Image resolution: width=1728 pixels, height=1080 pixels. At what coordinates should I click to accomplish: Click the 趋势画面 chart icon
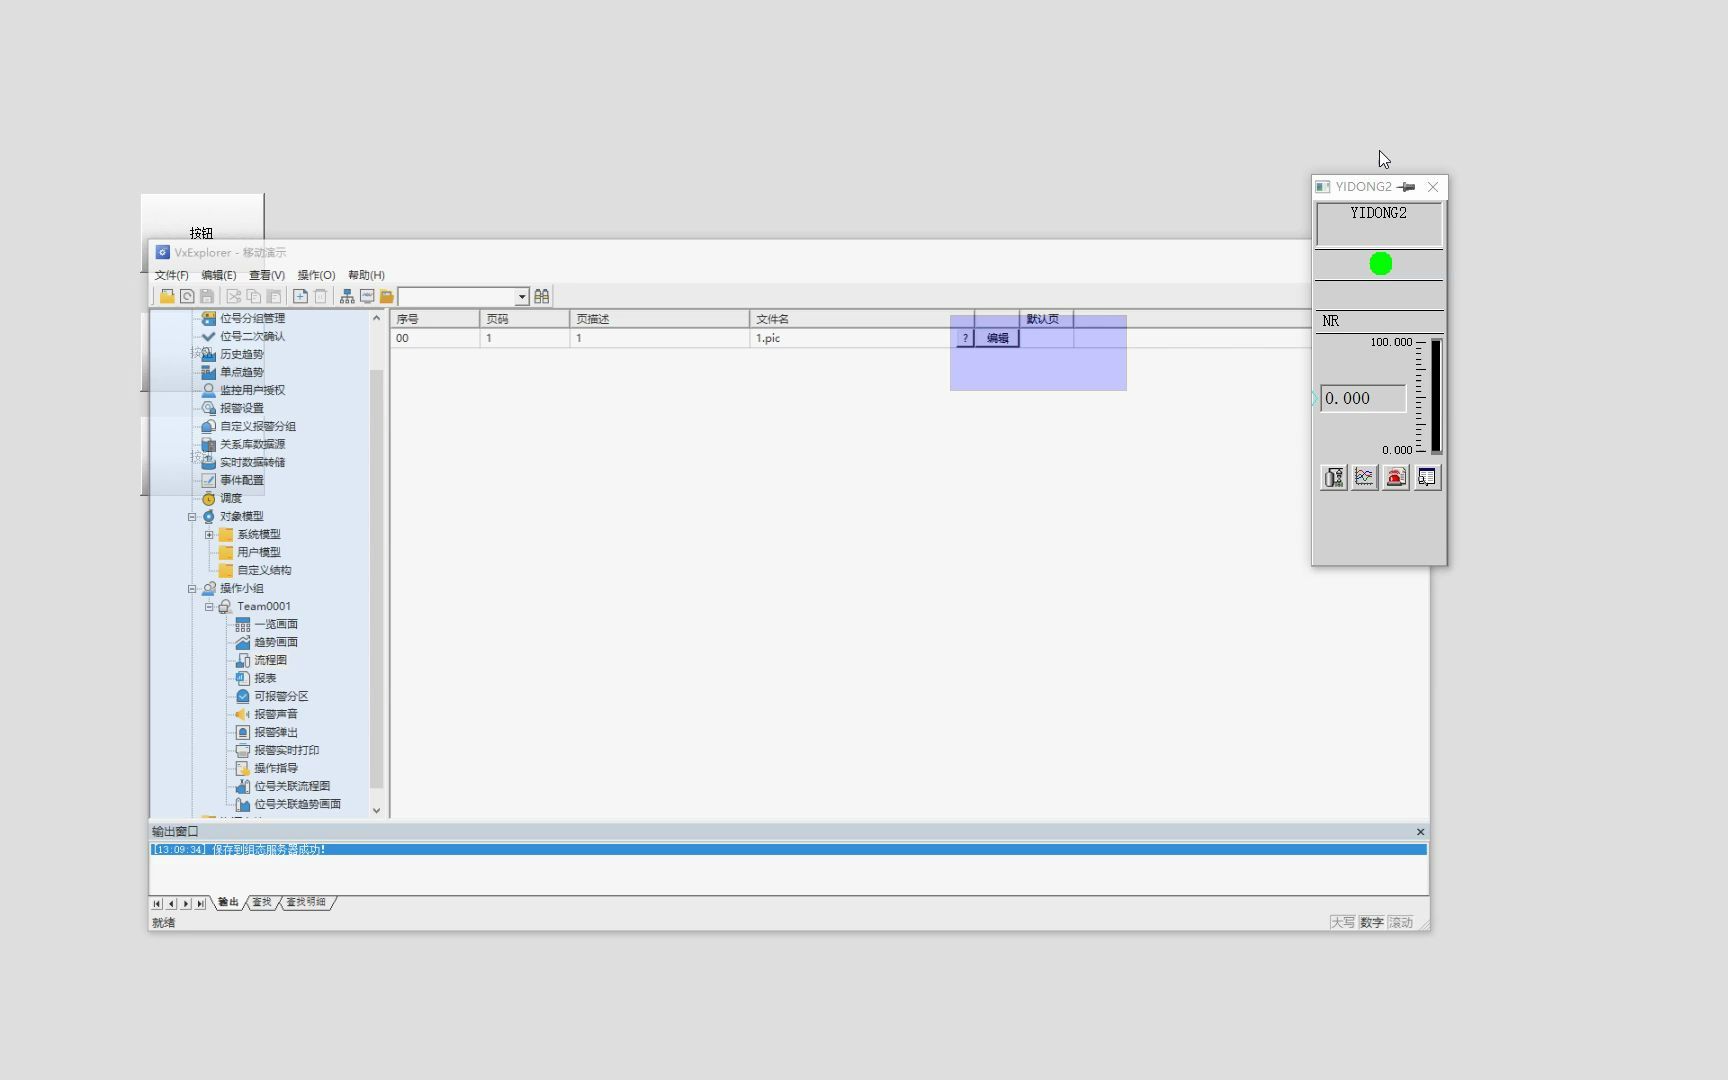click(242, 642)
